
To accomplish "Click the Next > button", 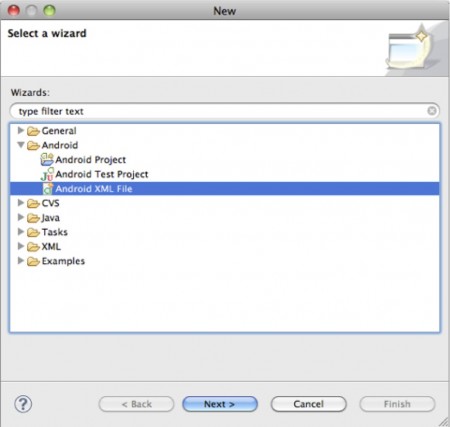I will click(220, 404).
